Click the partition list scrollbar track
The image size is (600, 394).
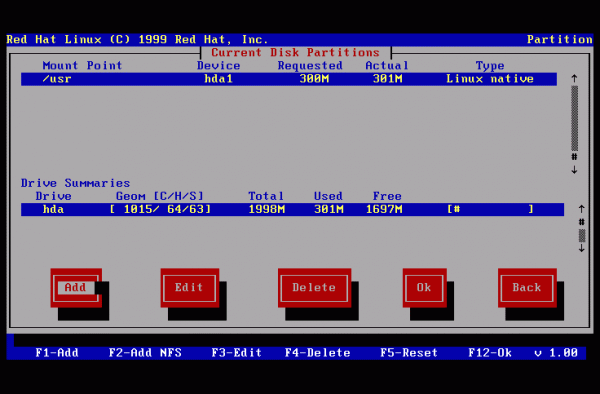[574, 118]
